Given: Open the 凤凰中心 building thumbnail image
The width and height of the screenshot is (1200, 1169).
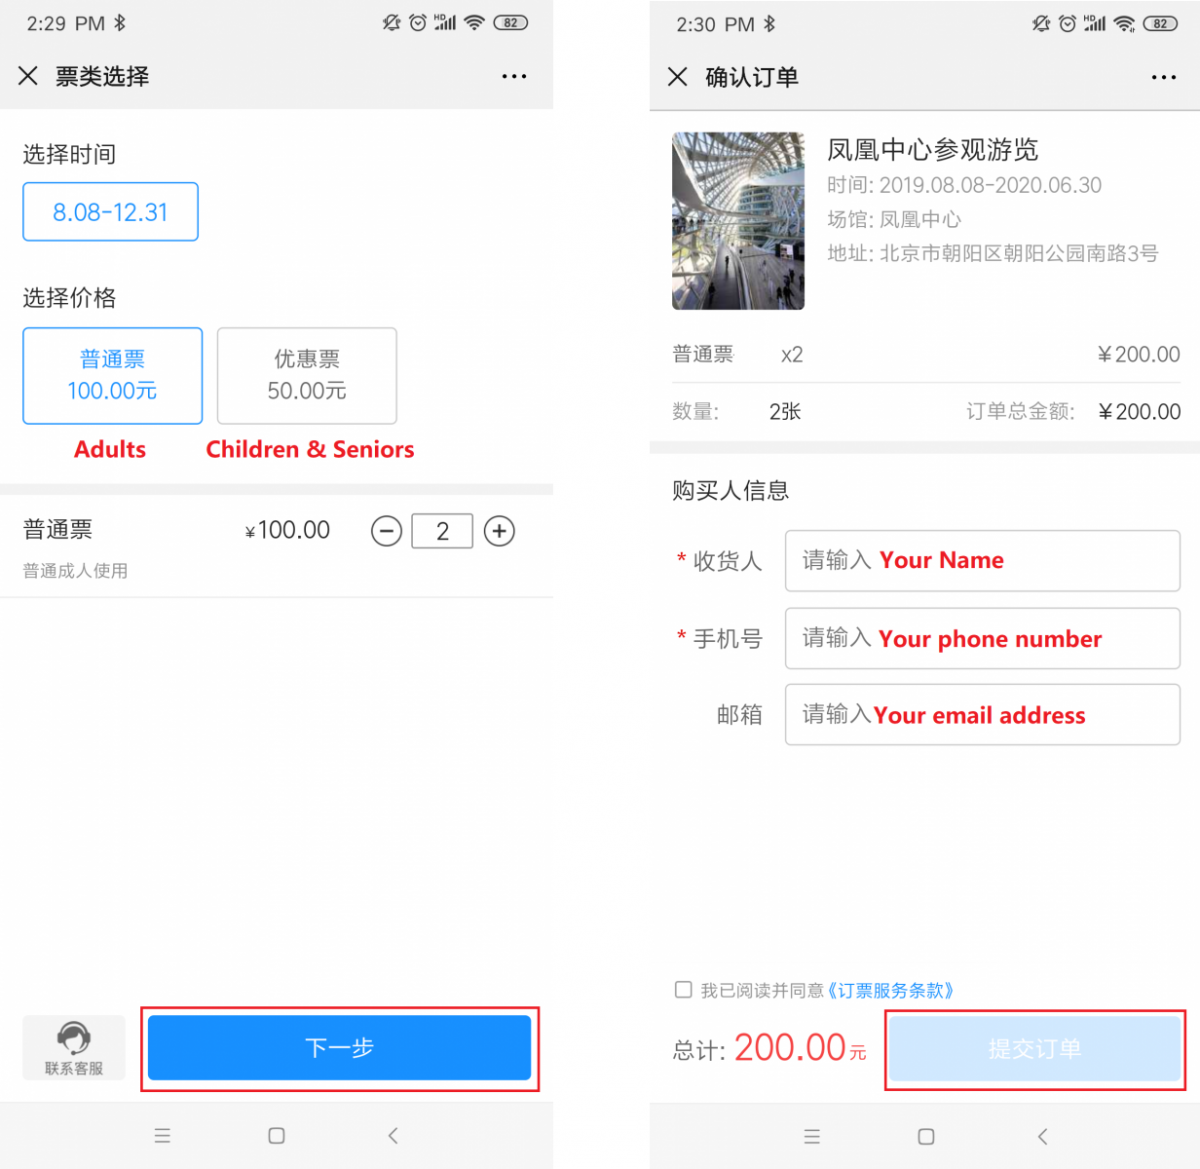Looking at the screenshot, I should click(738, 221).
